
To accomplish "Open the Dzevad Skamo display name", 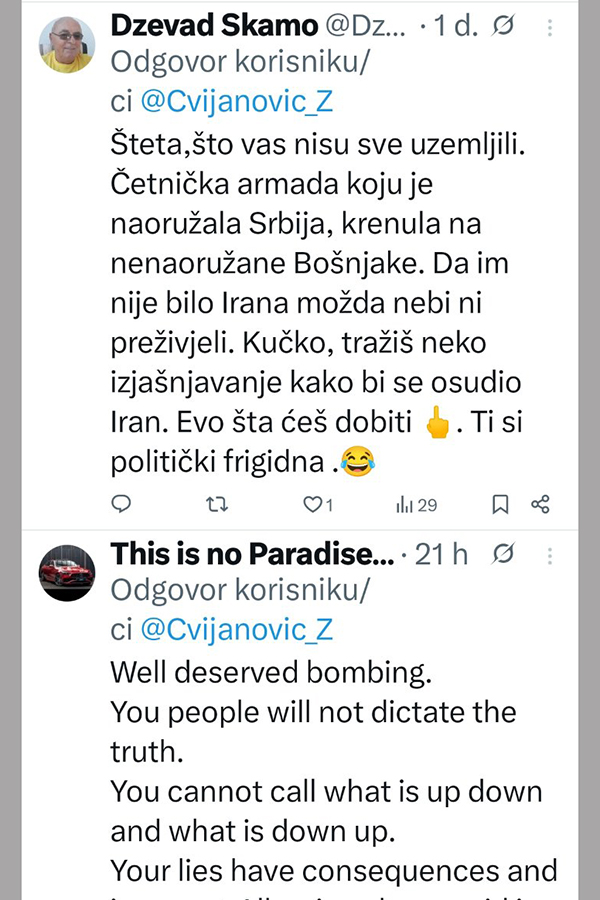I will tap(209, 24).
